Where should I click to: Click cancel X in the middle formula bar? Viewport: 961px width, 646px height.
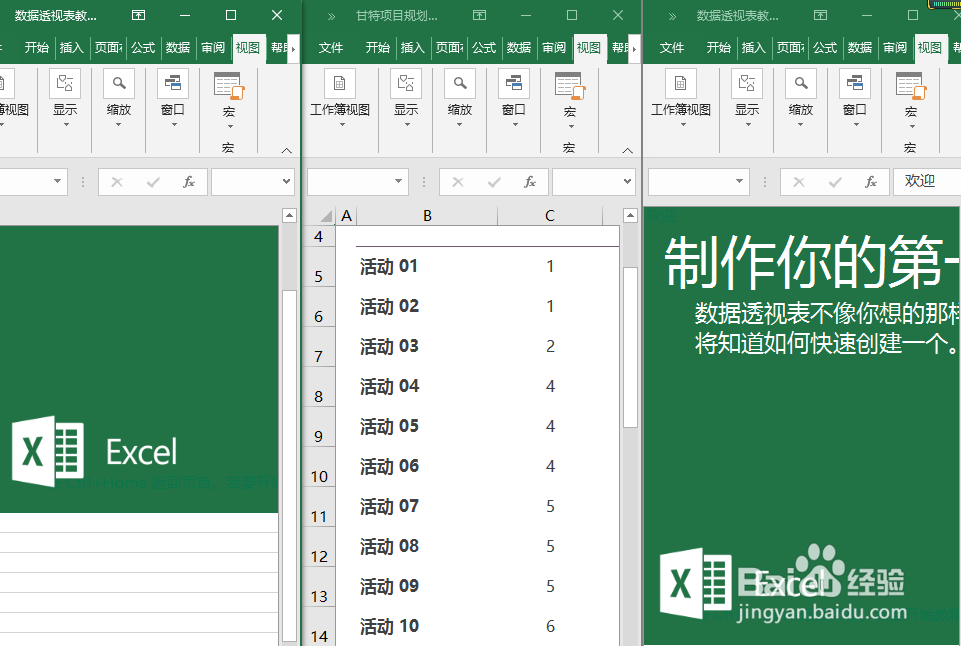pos(458,182)
